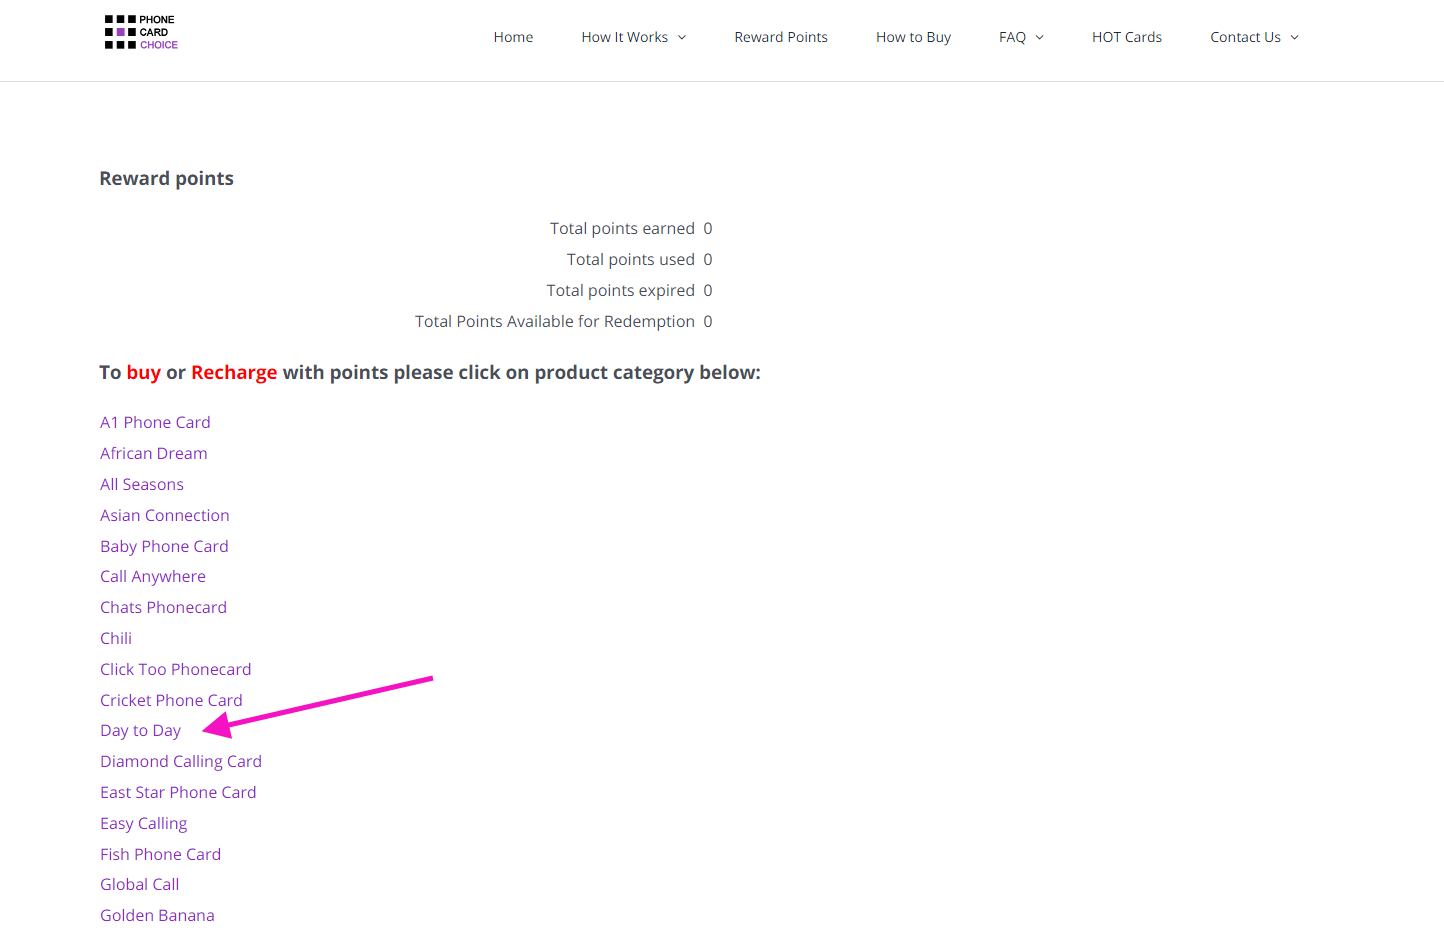This screenshot has width=1444, height=932.
Task: Open Diamond Calling Card category
Action: (181, 761)
